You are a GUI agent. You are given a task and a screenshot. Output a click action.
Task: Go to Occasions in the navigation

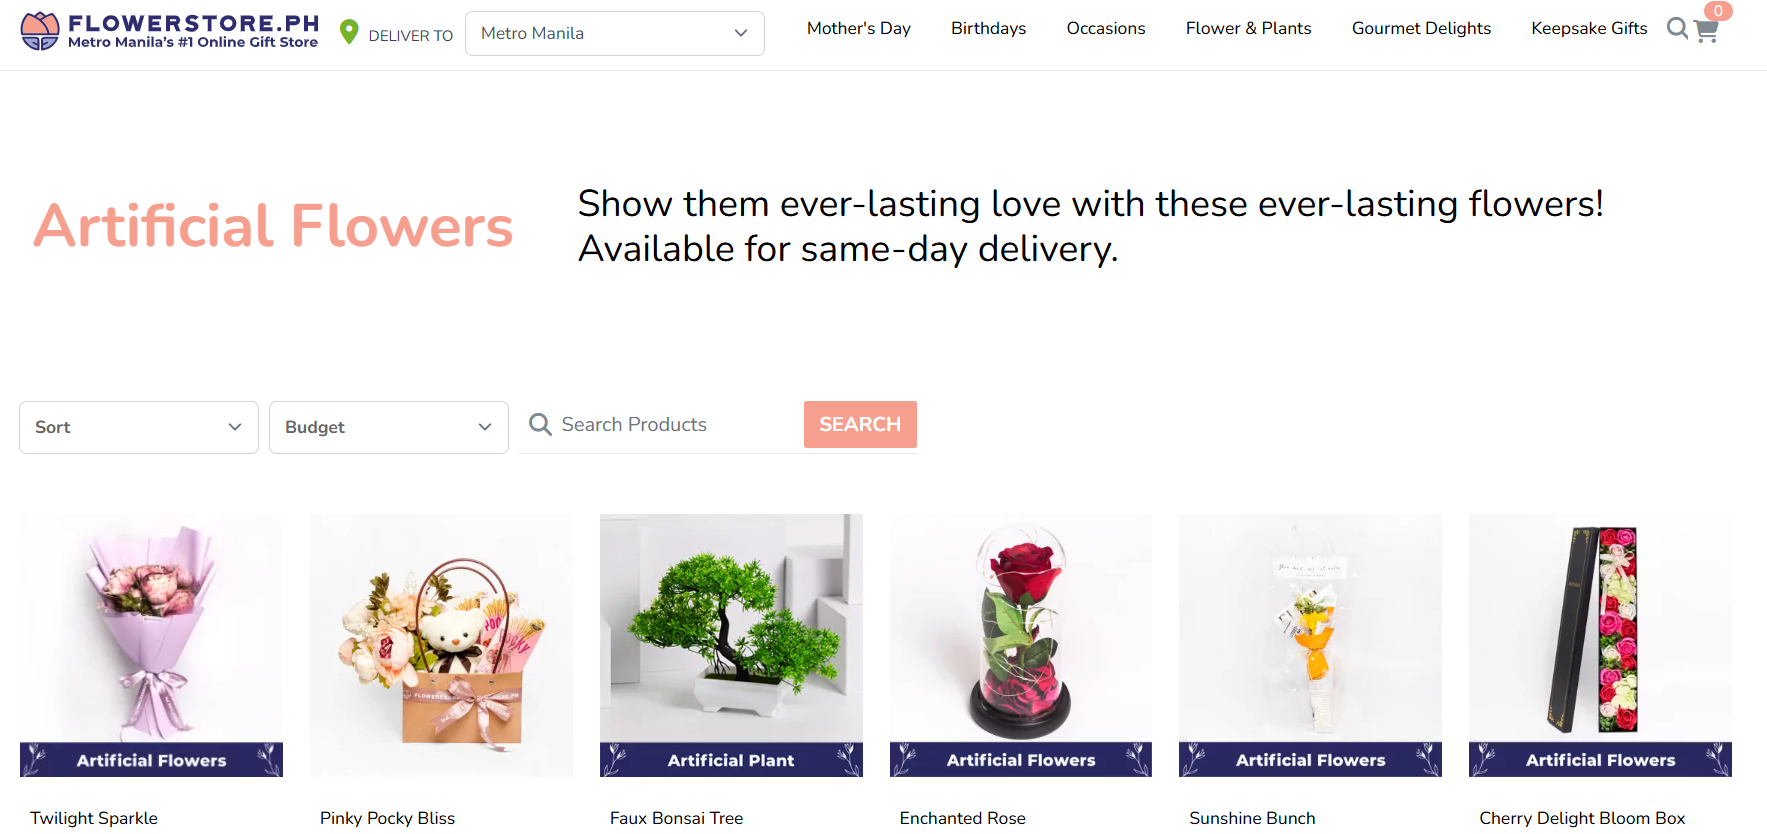coord(1105,29)
